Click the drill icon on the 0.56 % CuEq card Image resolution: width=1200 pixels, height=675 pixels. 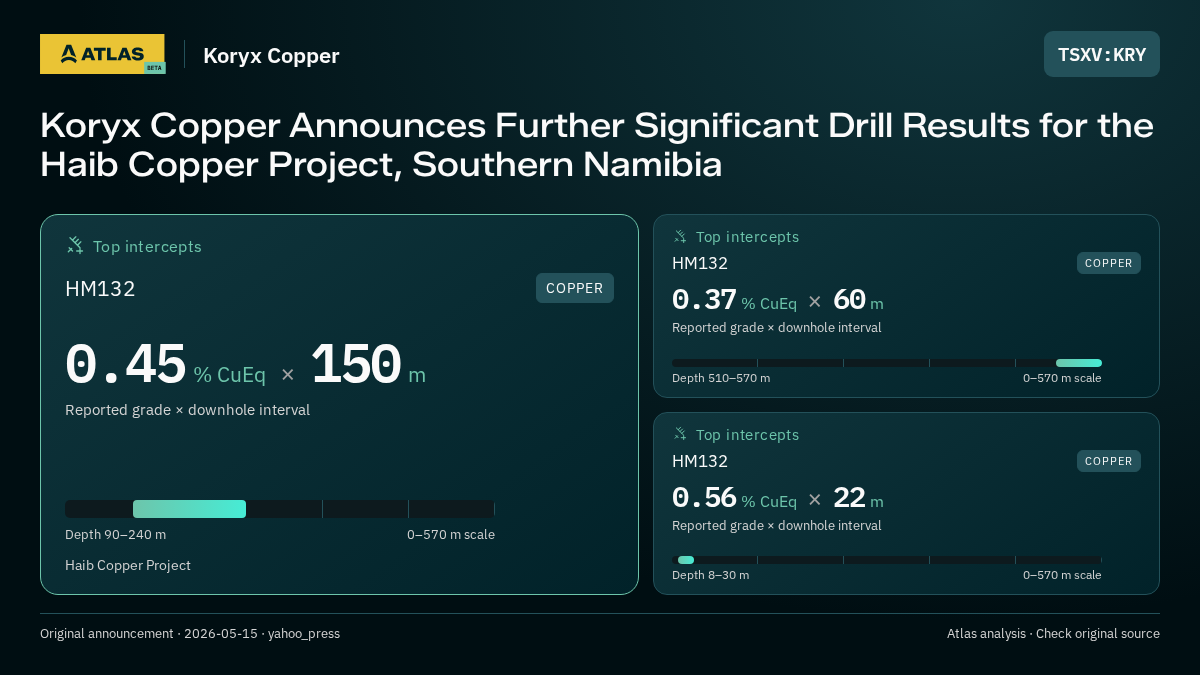coord(681,434)
